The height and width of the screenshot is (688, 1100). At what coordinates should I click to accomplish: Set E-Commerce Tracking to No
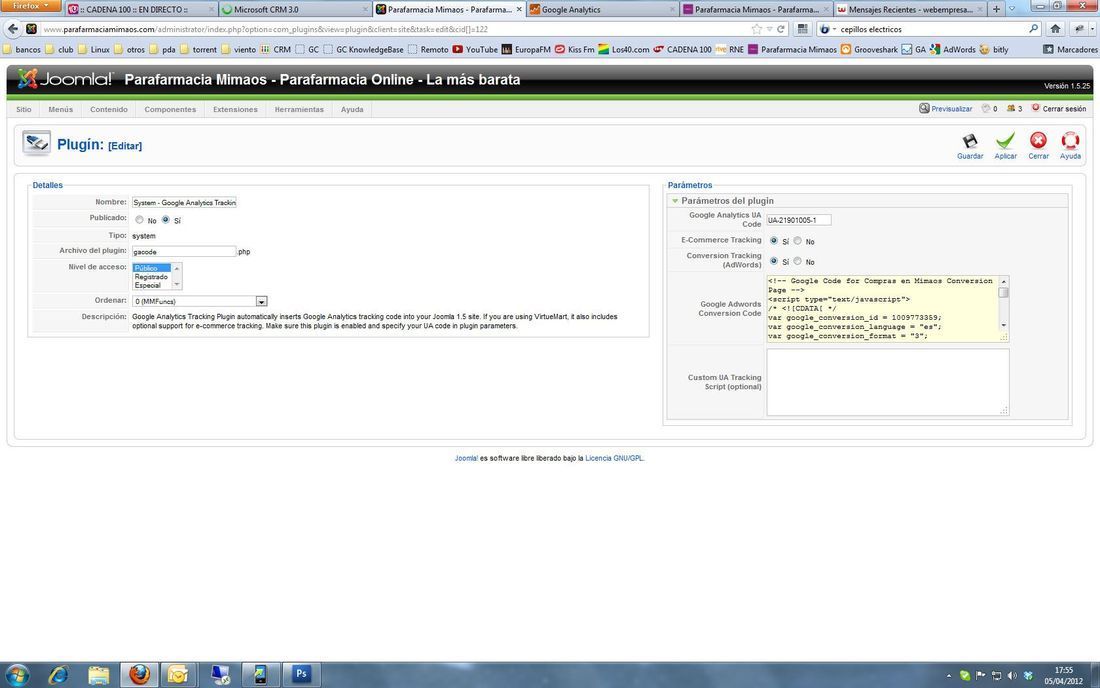pos(798,241)
